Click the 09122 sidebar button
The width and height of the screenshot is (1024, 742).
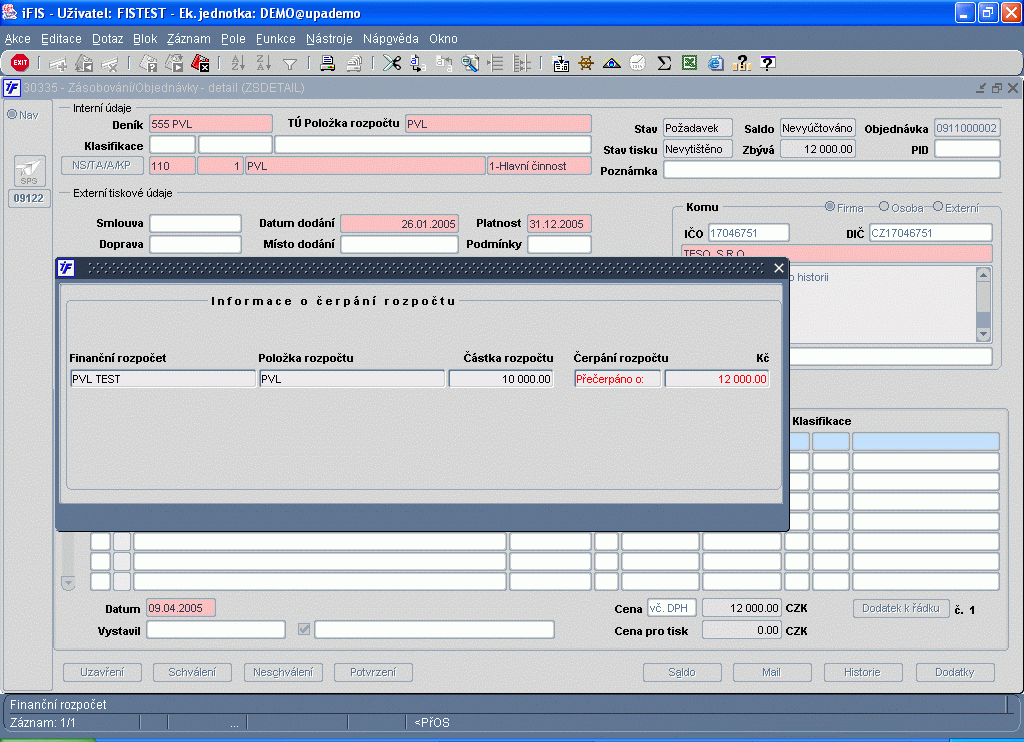29,198
